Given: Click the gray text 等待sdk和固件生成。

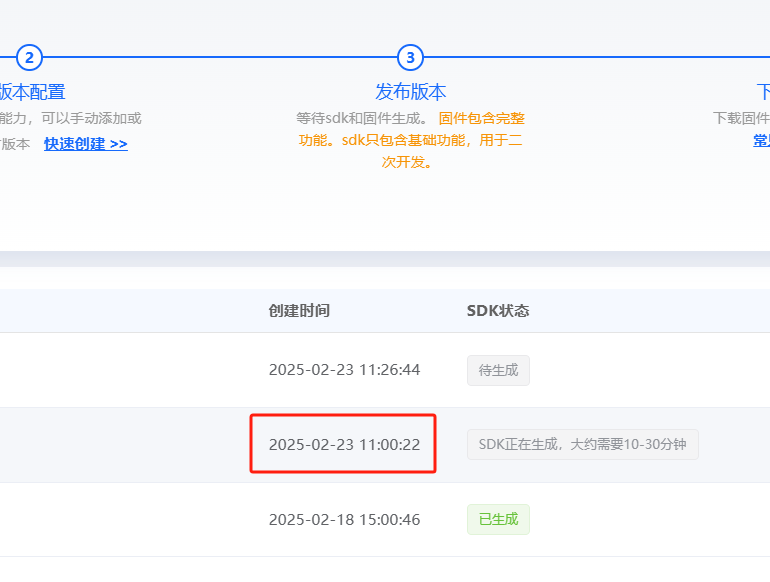Looking at the screenshot, I should (362, 118).
